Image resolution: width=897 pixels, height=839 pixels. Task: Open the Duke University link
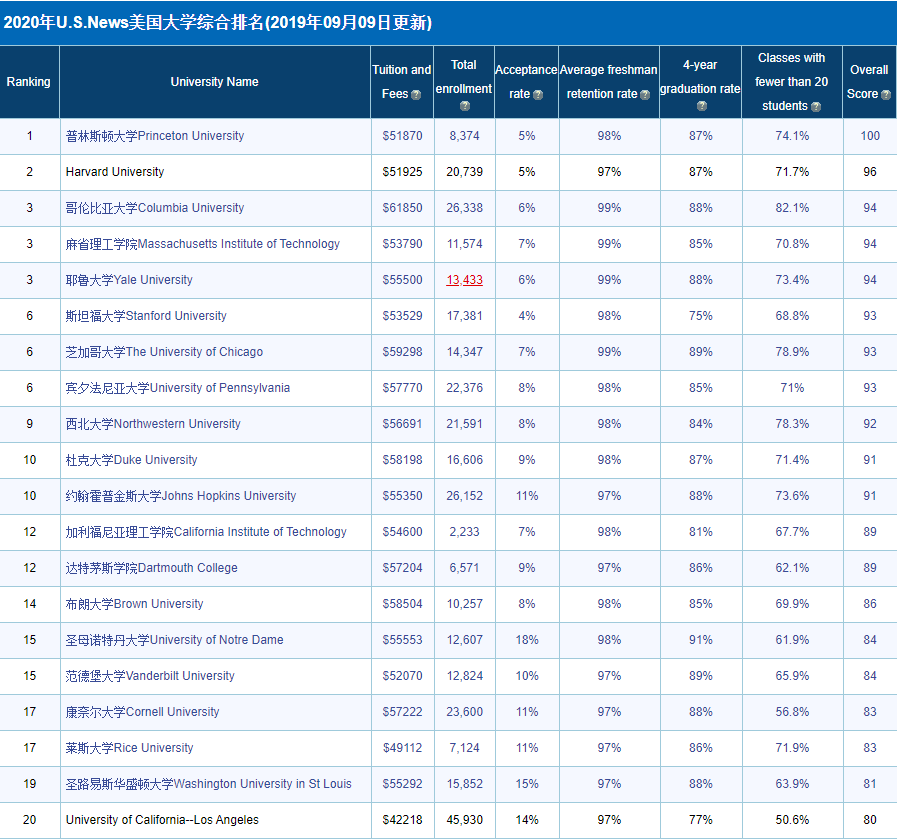[132, 460]
